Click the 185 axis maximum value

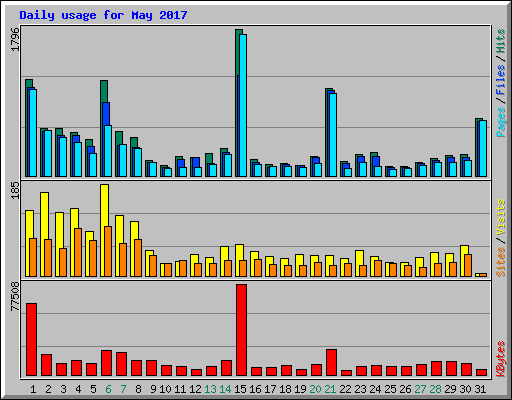coord(15,190)
